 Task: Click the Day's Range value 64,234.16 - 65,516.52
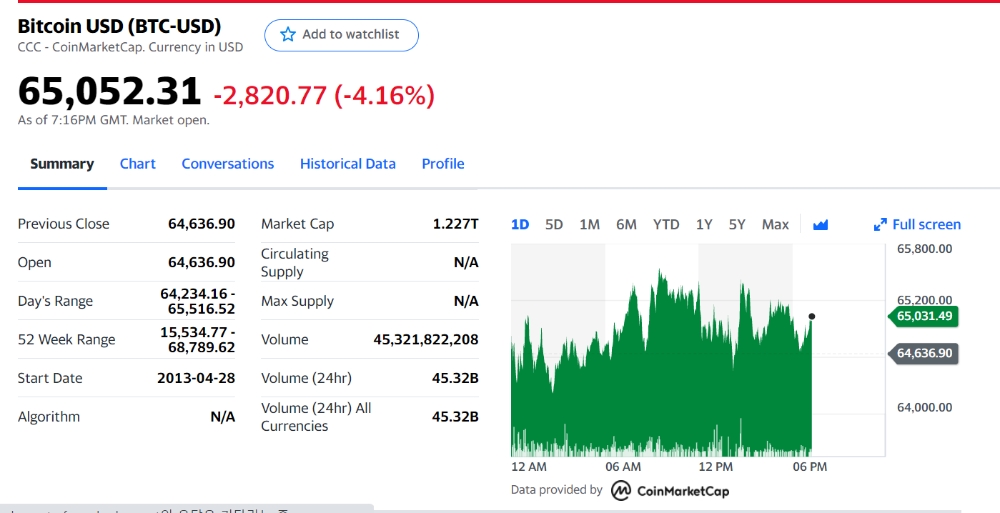tap(197, 301)
